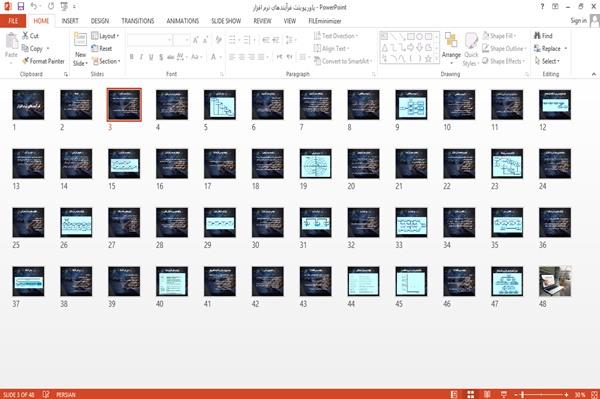Open the Align Text dropdown
The height and width of the screenshot is (399, 600).
(331, 49)
